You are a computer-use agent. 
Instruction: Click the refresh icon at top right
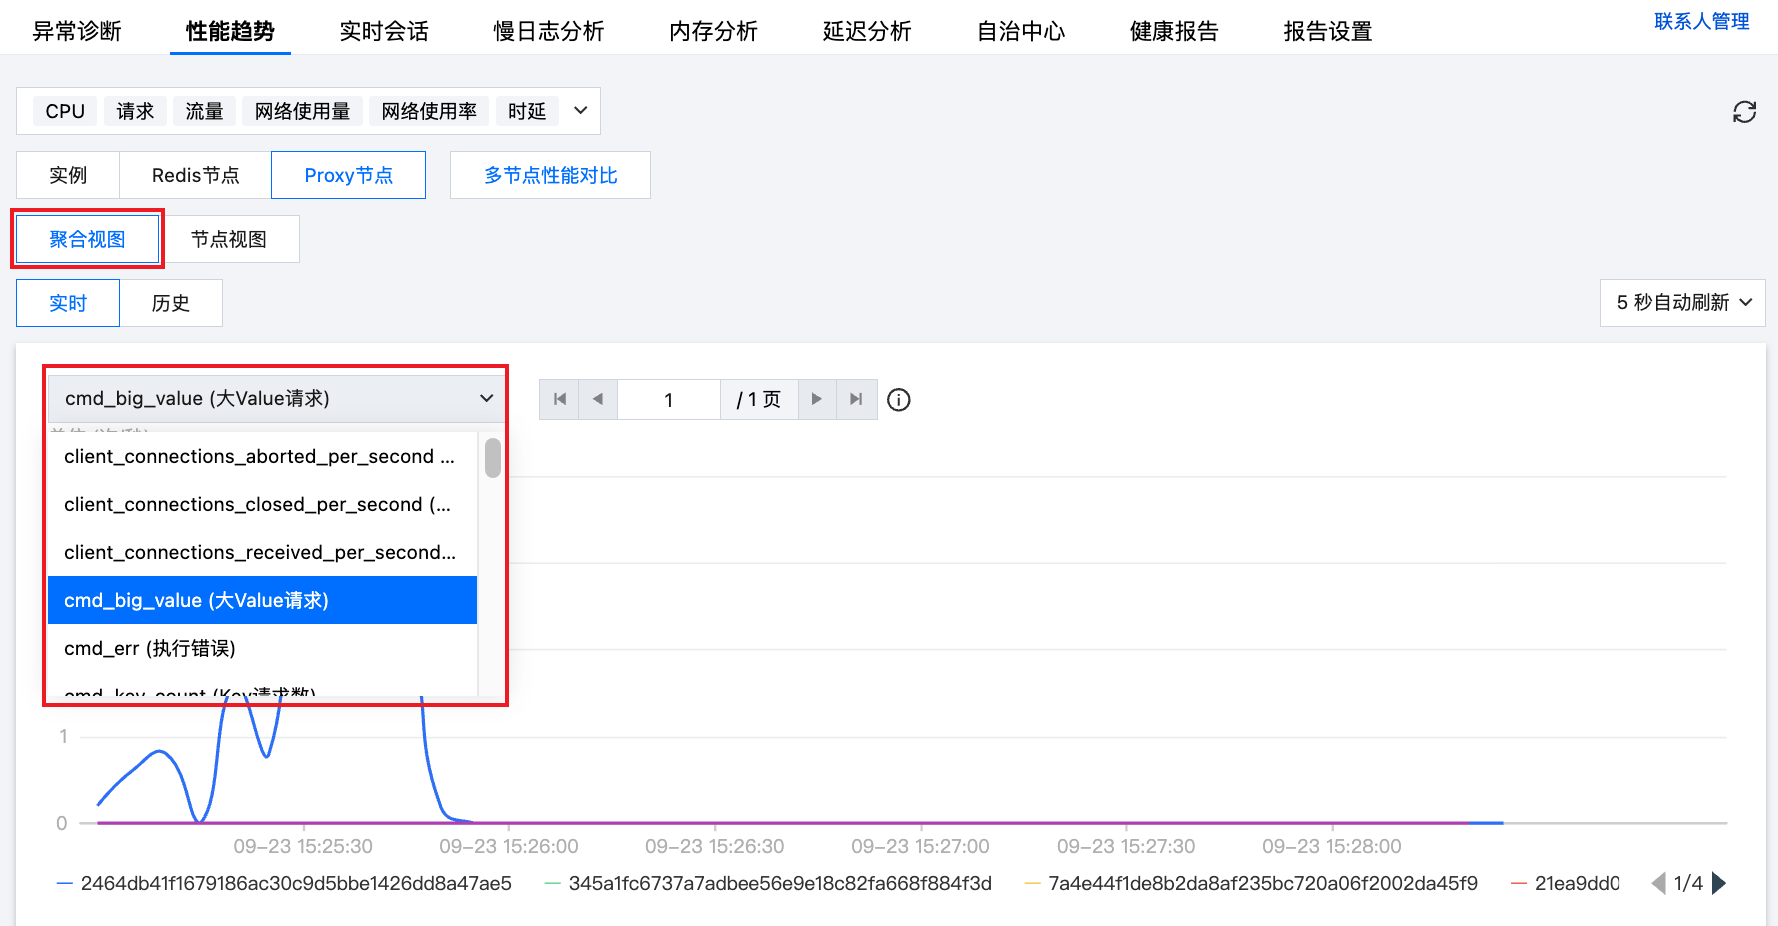pyautogui.click(x=1744, y=112)
